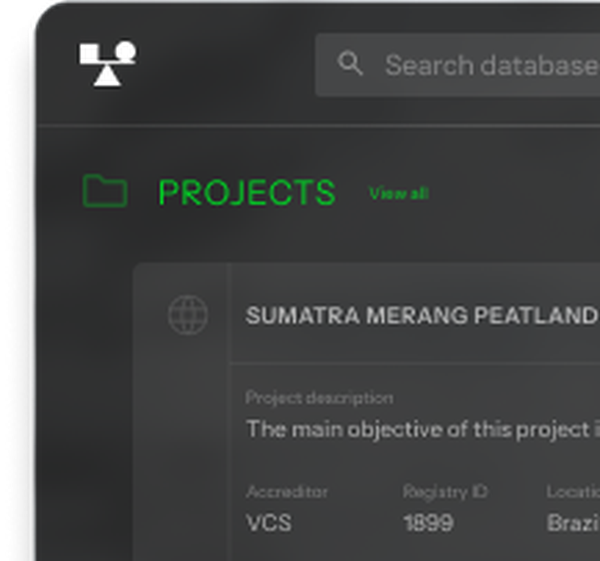600x561 pixels.
Task: Click the Project description label
Action: [x=319, y=398]
